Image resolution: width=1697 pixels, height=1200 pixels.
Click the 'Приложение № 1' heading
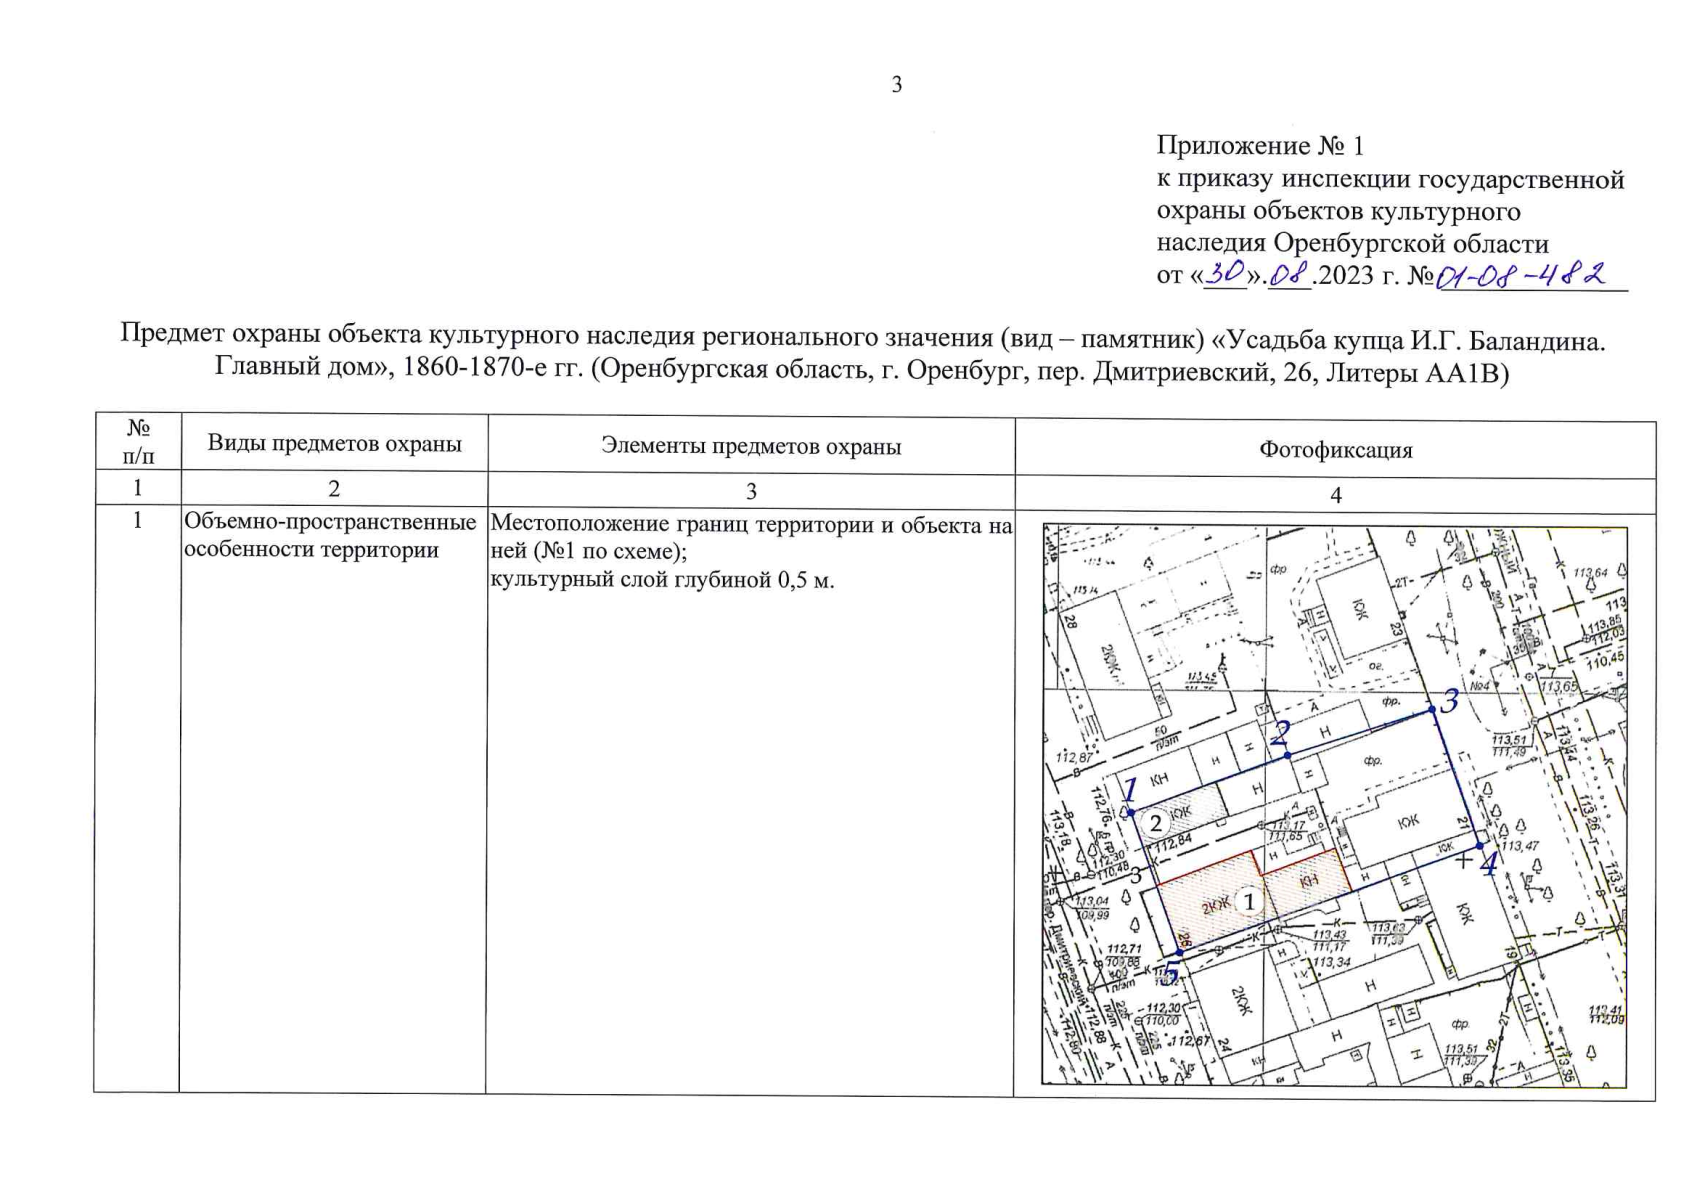click(1260, 146)
